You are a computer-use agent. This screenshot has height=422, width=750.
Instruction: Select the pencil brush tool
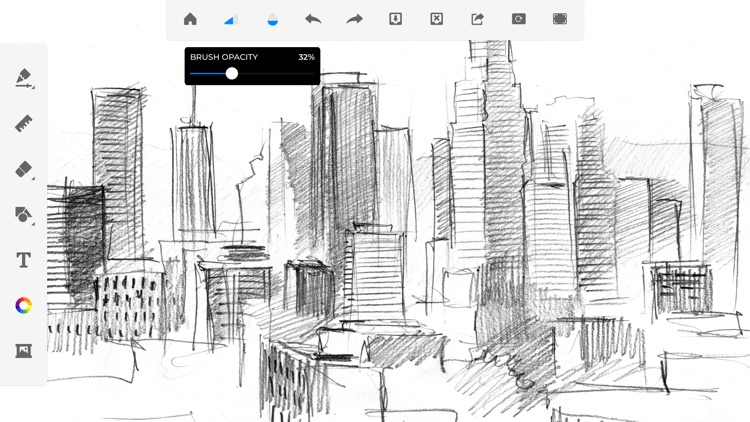click(x=24, y=78)
